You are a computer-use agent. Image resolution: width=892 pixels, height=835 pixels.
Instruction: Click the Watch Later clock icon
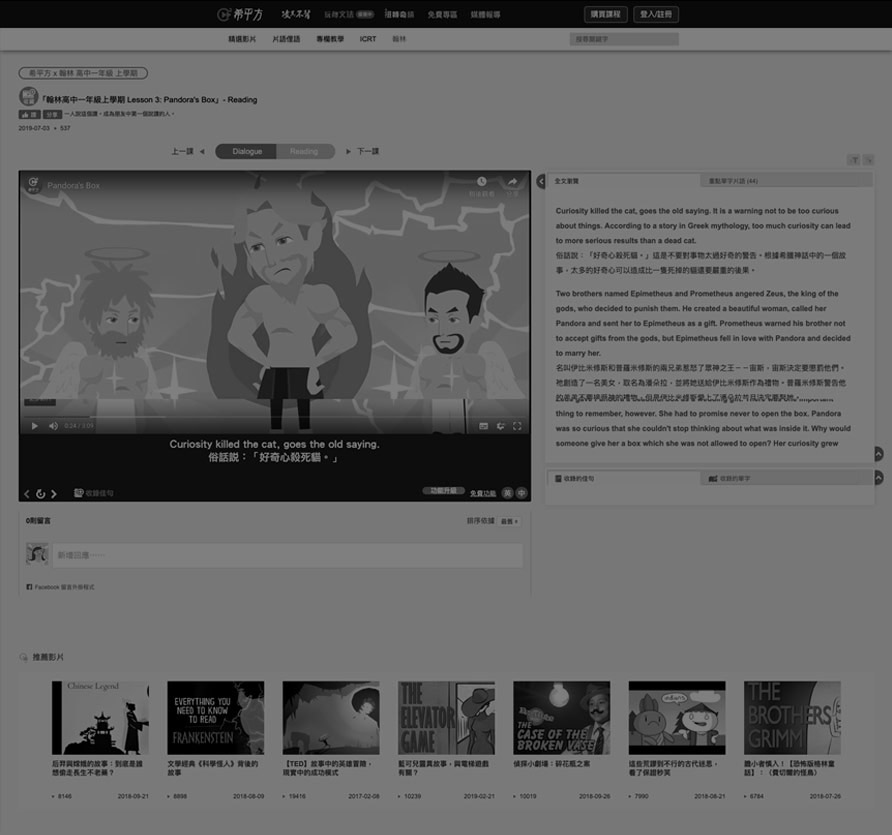[482, 181]
